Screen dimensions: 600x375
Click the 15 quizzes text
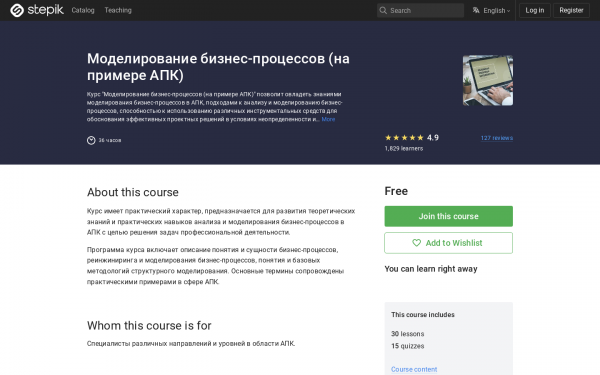408,346
